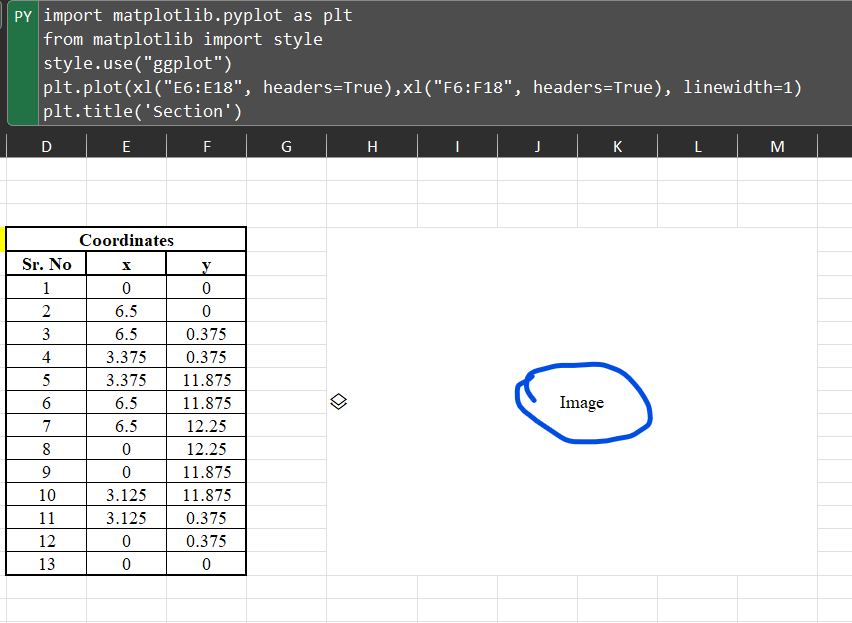Select the "Sr. No" header cell
This screenshot has height=623, width=852.
45,264
